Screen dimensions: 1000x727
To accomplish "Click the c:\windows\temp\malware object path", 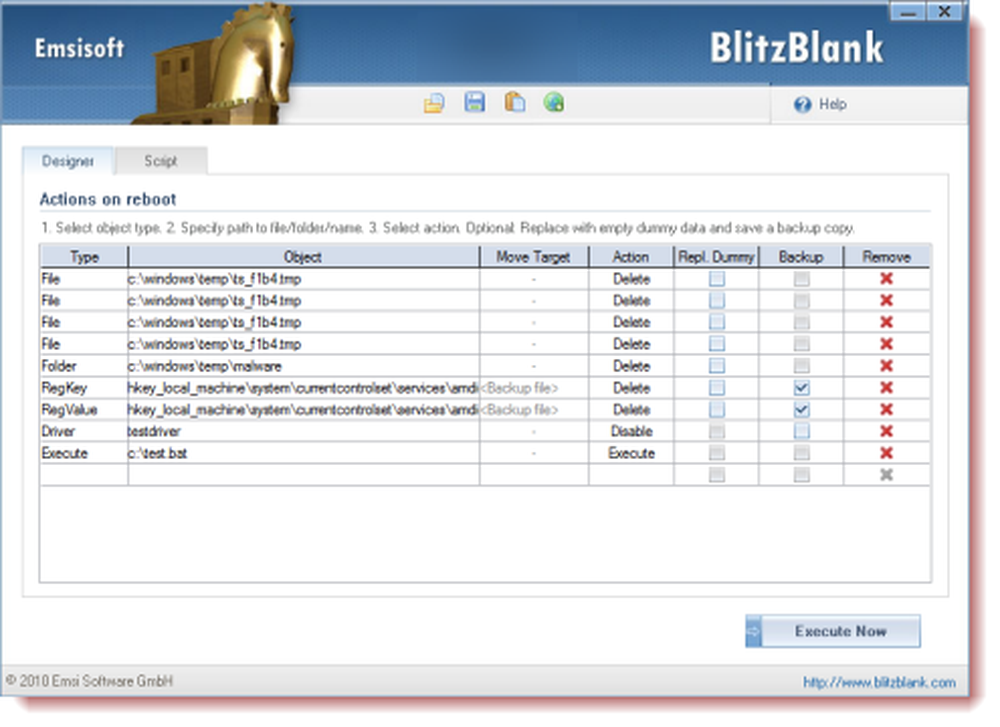I will [205, 366].
